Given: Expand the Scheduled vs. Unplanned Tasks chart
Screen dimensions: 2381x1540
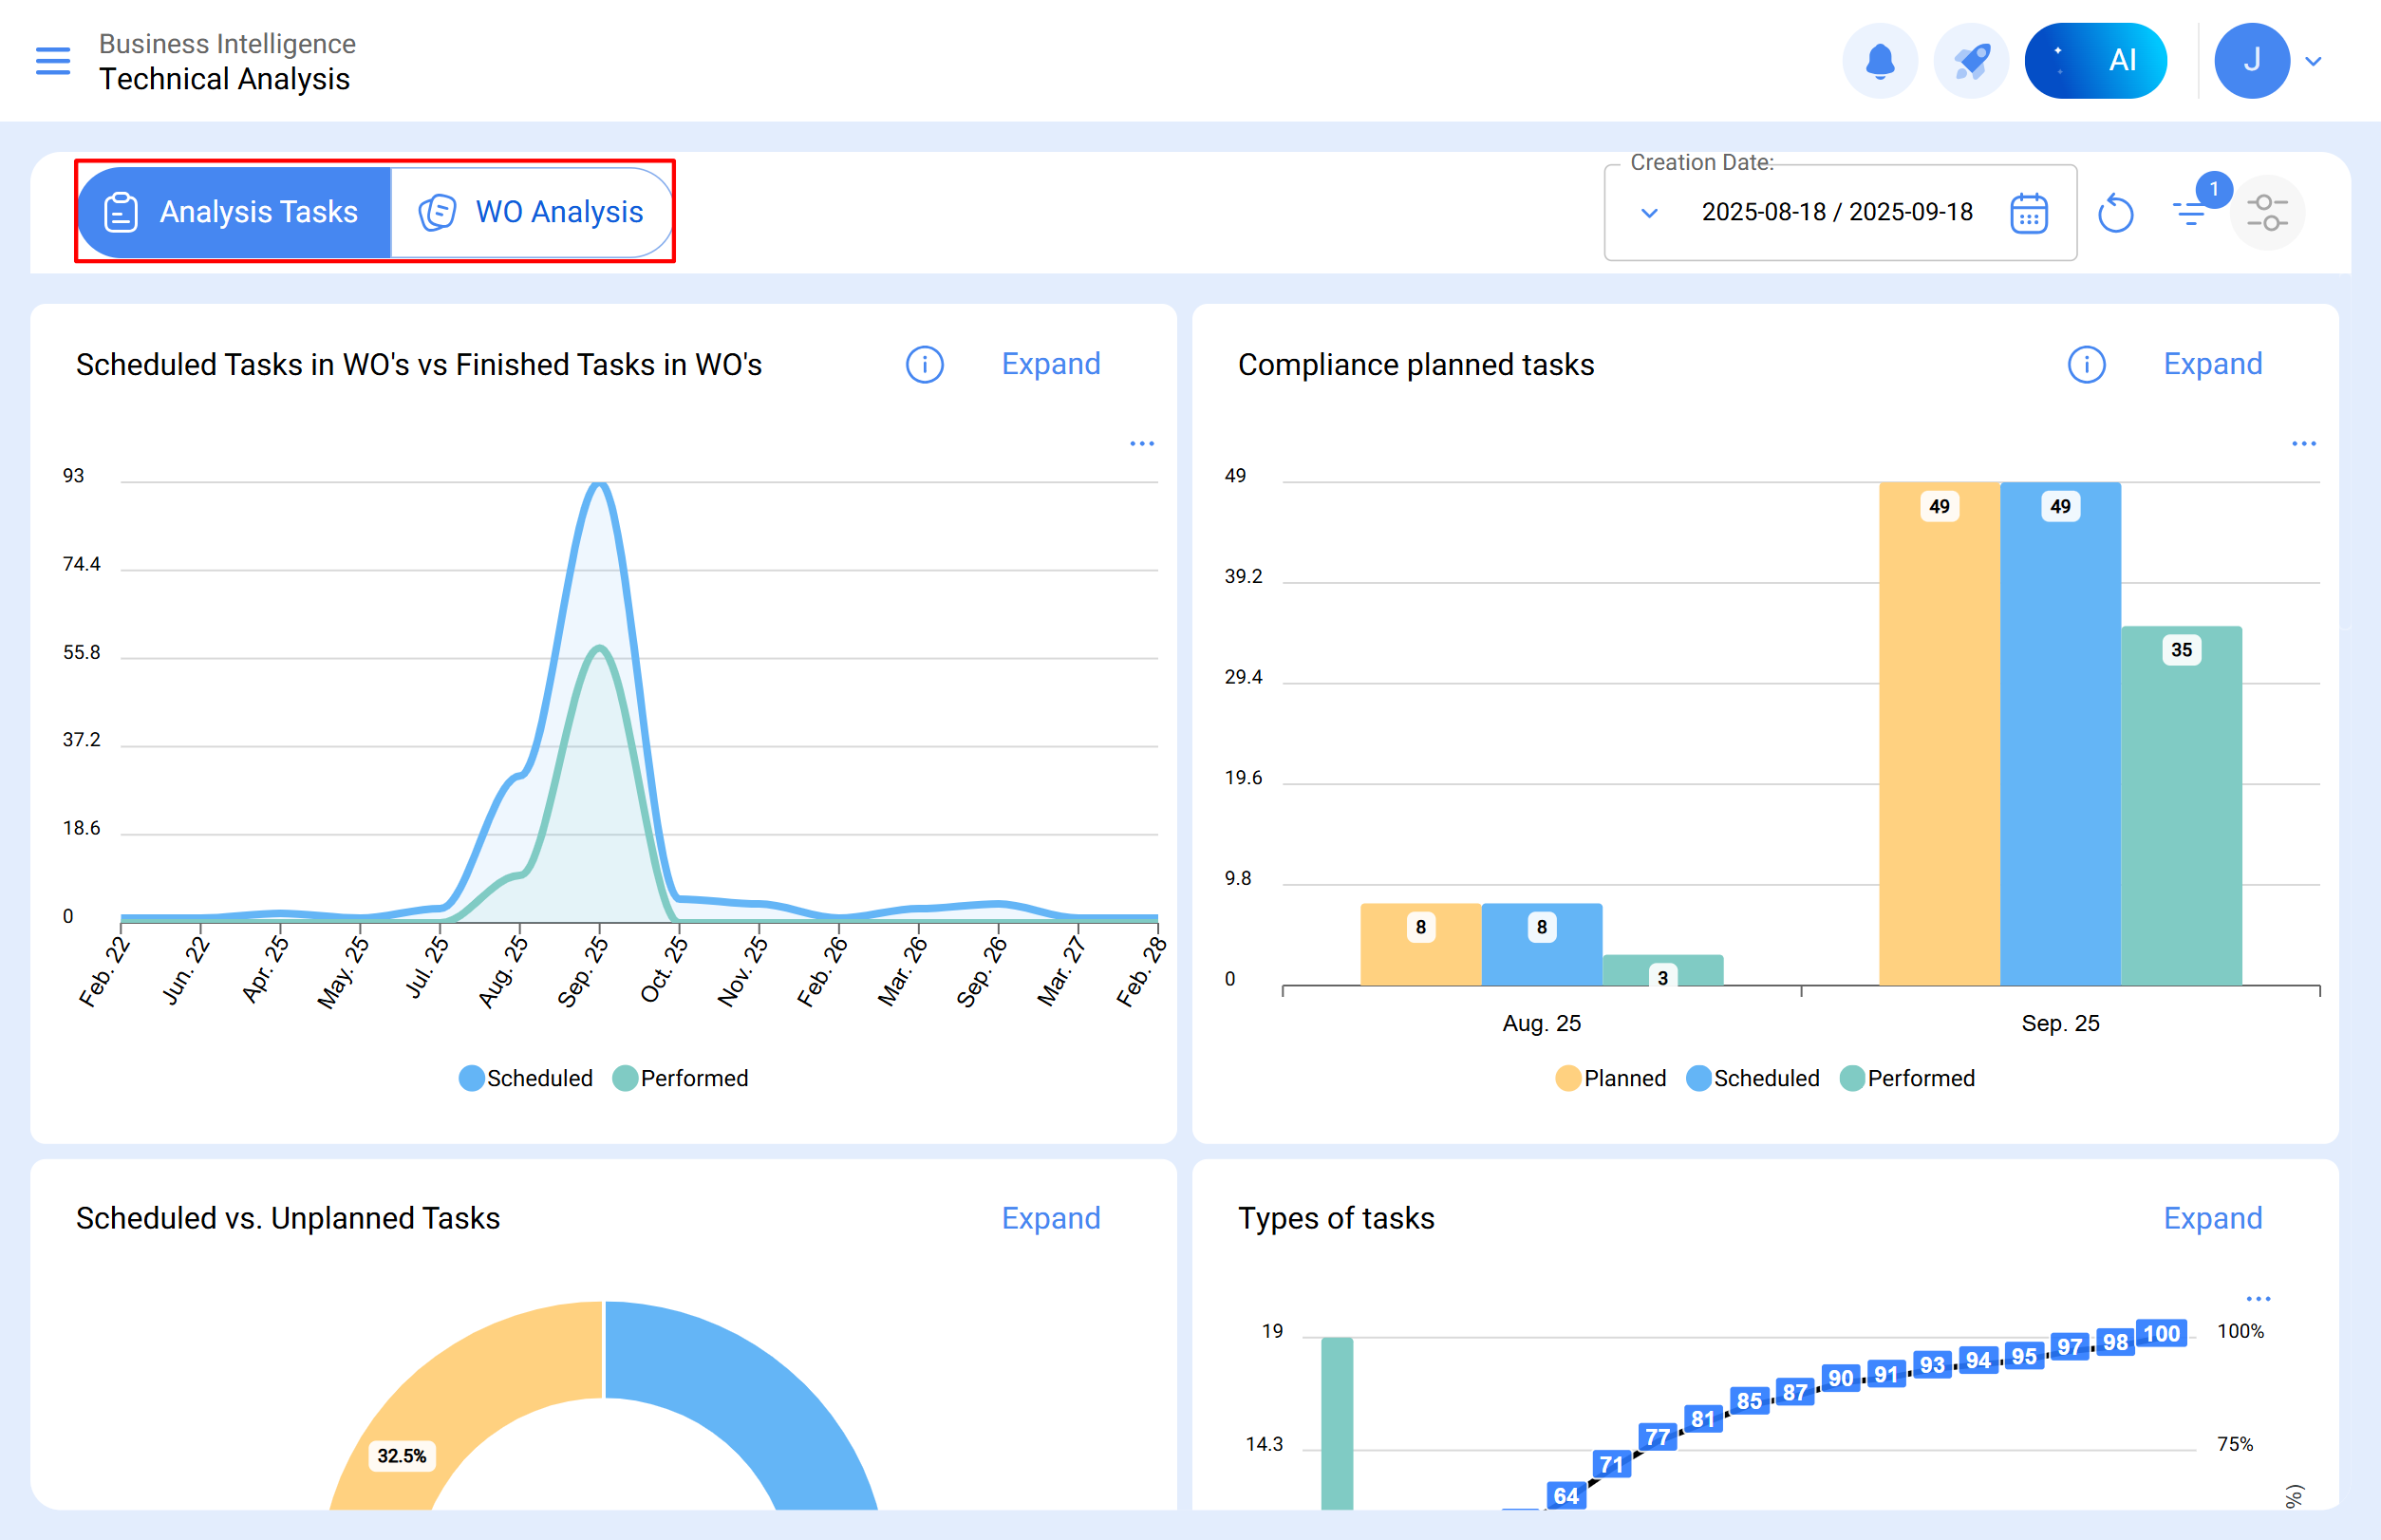Looking at the screenshot, I should coord(1050,1218).
